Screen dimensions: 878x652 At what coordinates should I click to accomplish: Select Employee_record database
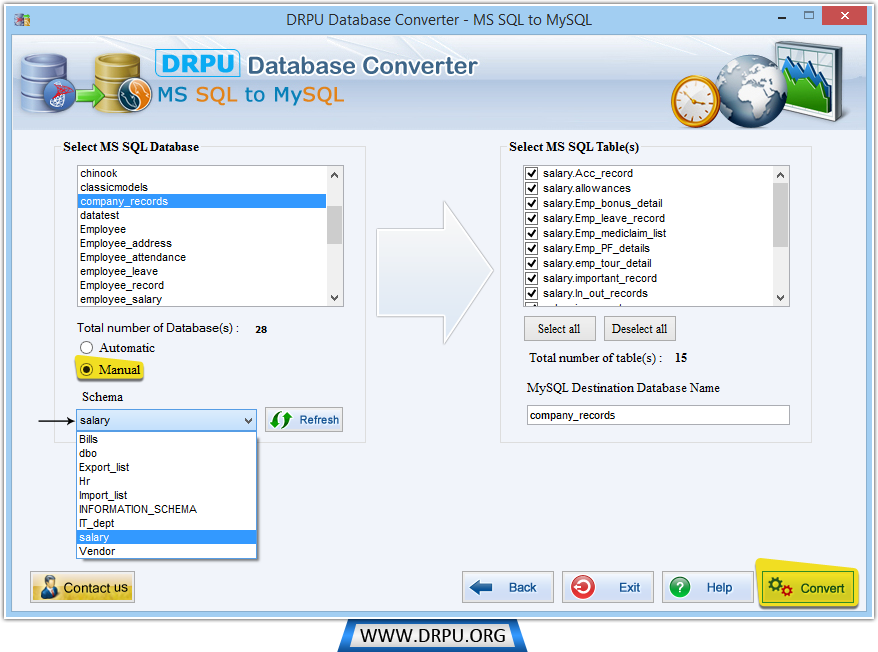coord(202,285)
